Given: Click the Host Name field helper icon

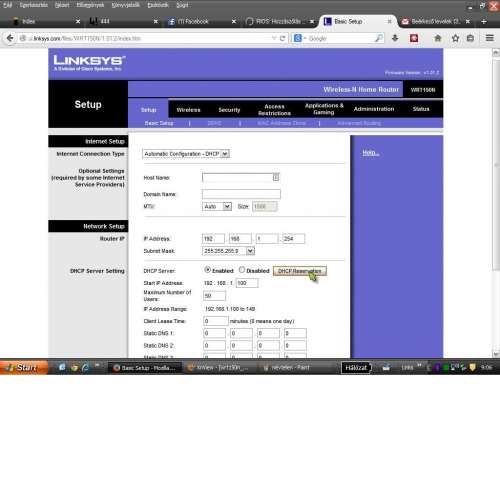Looking at the screenshot, I should [x=276, y=178].
